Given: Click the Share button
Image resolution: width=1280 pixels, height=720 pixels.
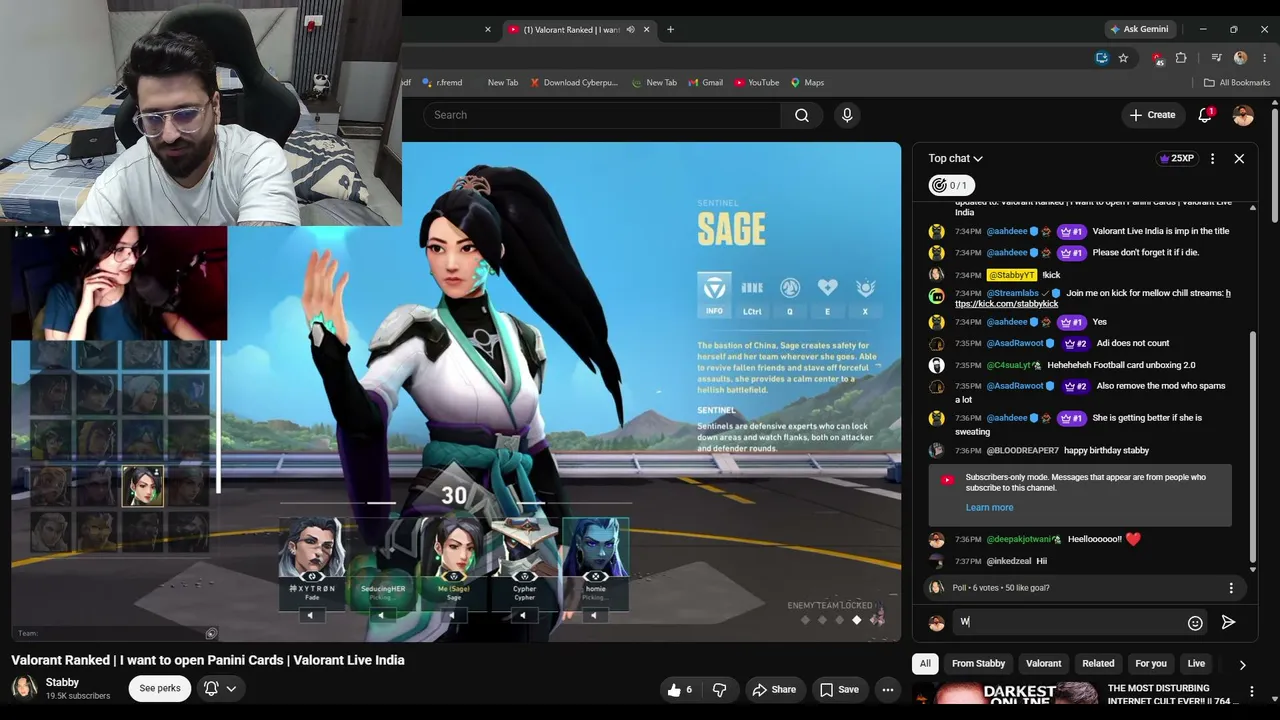Looking at the screenshot, I should pyautogui.click(x=774, y=689).
